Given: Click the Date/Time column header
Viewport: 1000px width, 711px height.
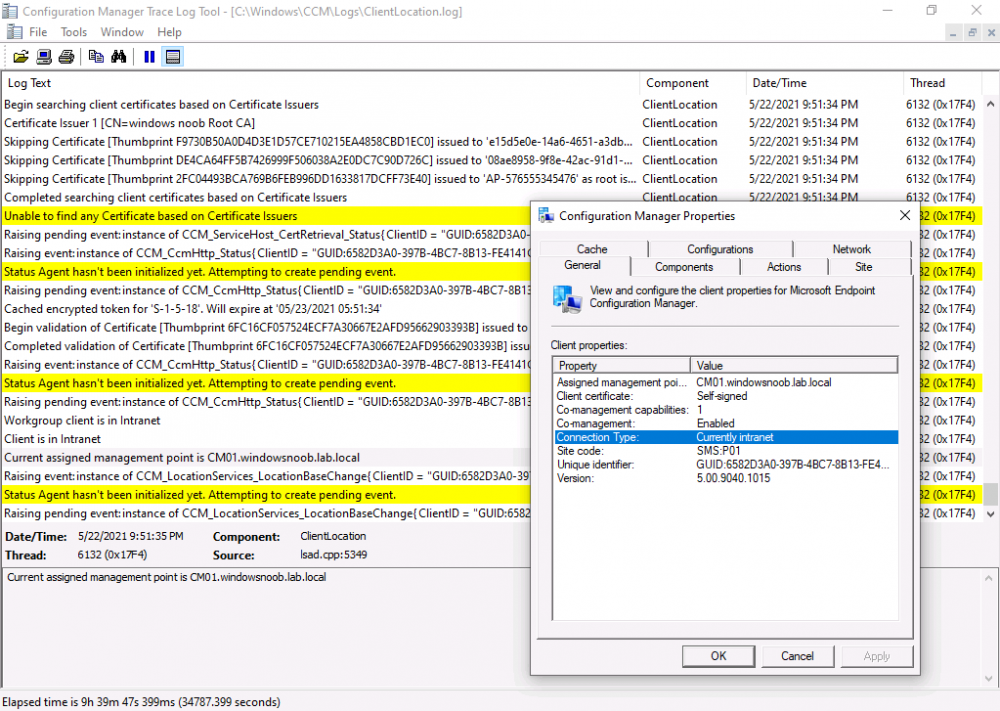Looking at the screenshot, I should pyautogui.click(x=824, y=83).
